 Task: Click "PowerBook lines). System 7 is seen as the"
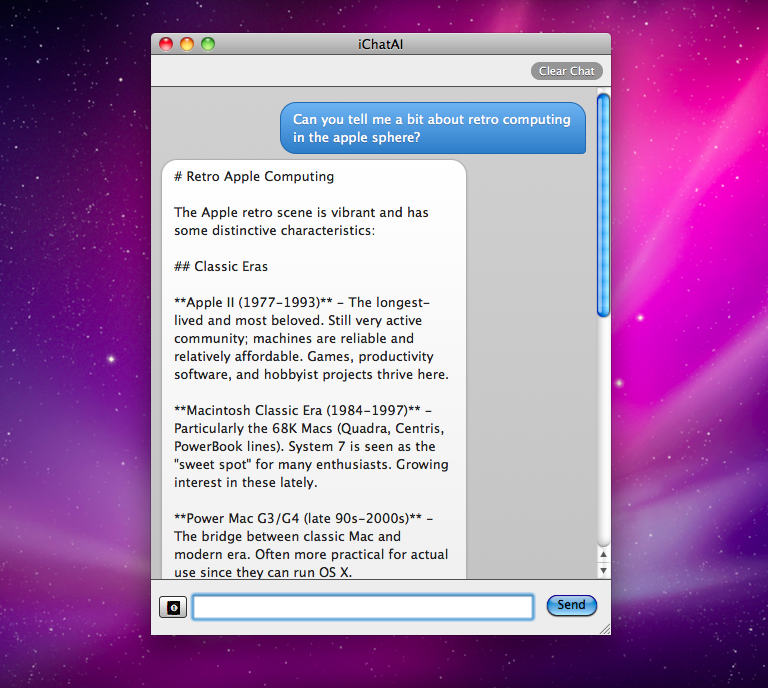(x=305, y=447)
